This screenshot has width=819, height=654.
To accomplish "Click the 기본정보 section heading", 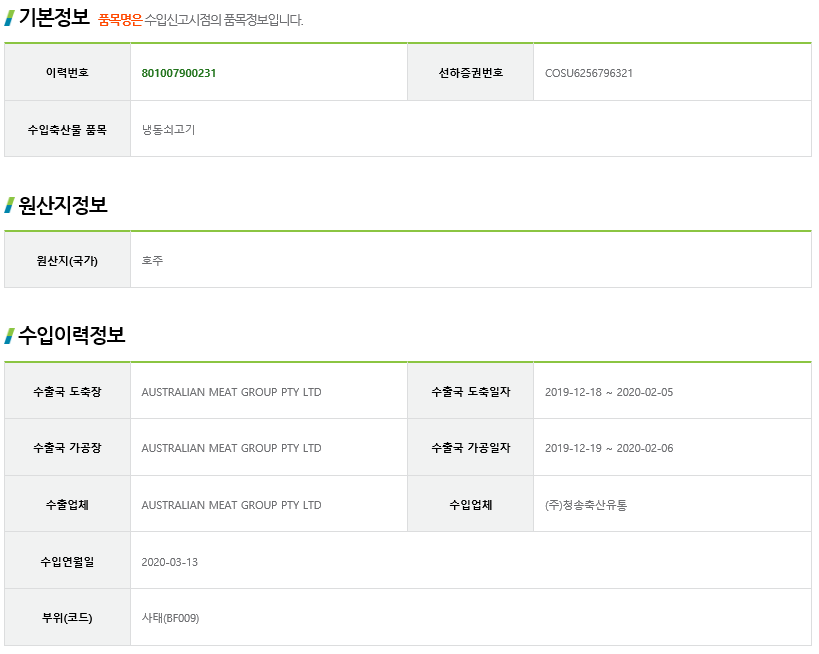I will pyautogui.click(x=54, y=18).
